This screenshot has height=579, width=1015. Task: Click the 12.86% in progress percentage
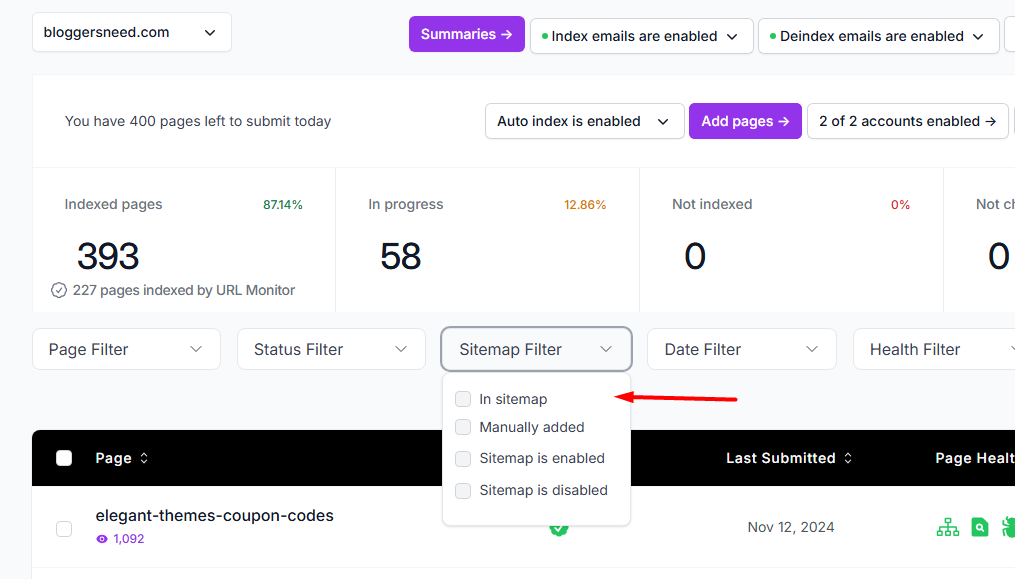click(x=585, y=205)
